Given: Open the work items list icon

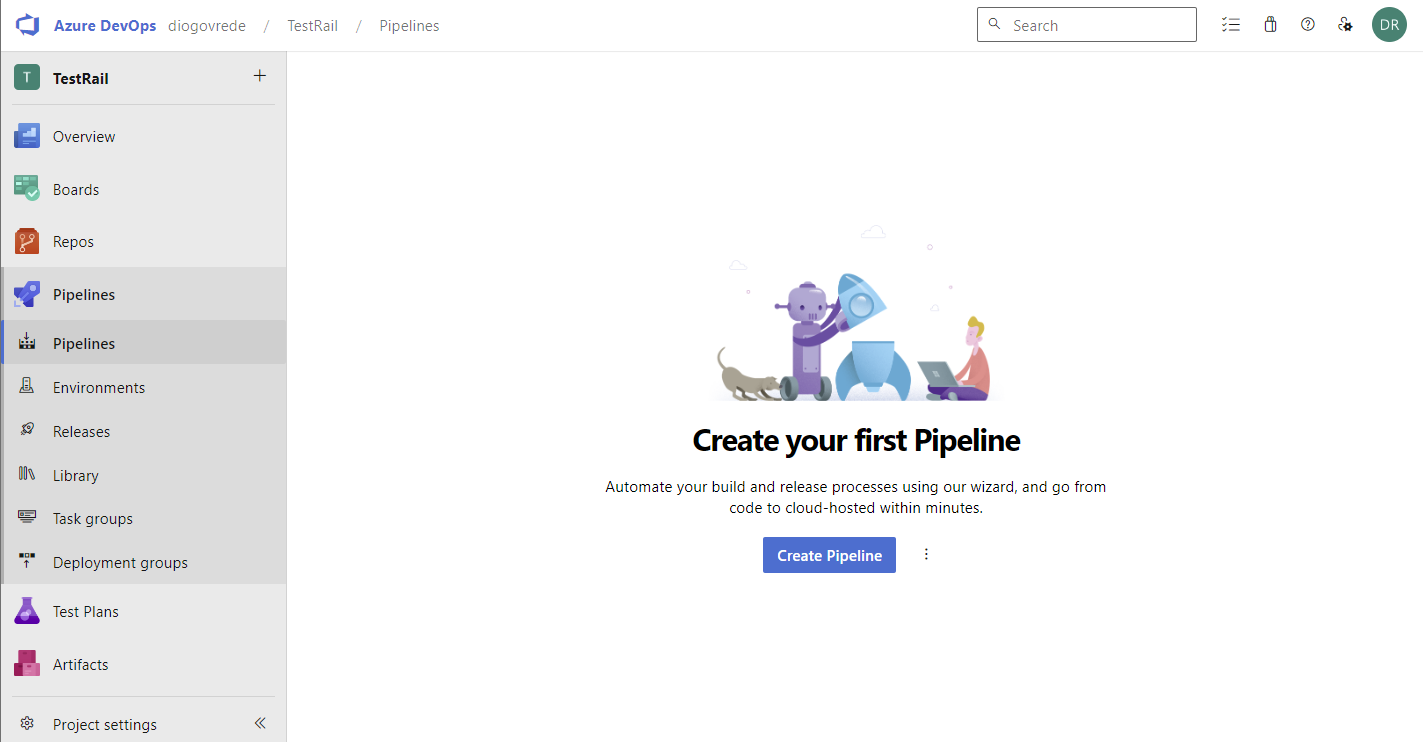Looking at the screenshot, I should [x=1231, y=25].
